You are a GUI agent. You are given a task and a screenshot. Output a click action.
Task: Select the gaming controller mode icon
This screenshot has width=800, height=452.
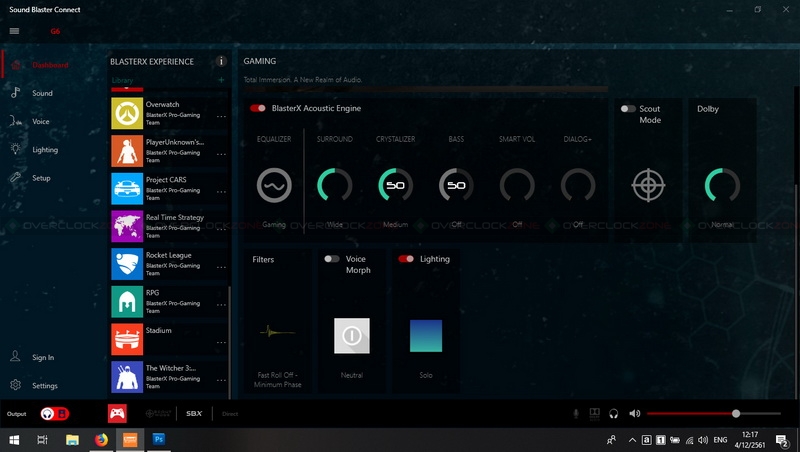click(x=117, y=414)
